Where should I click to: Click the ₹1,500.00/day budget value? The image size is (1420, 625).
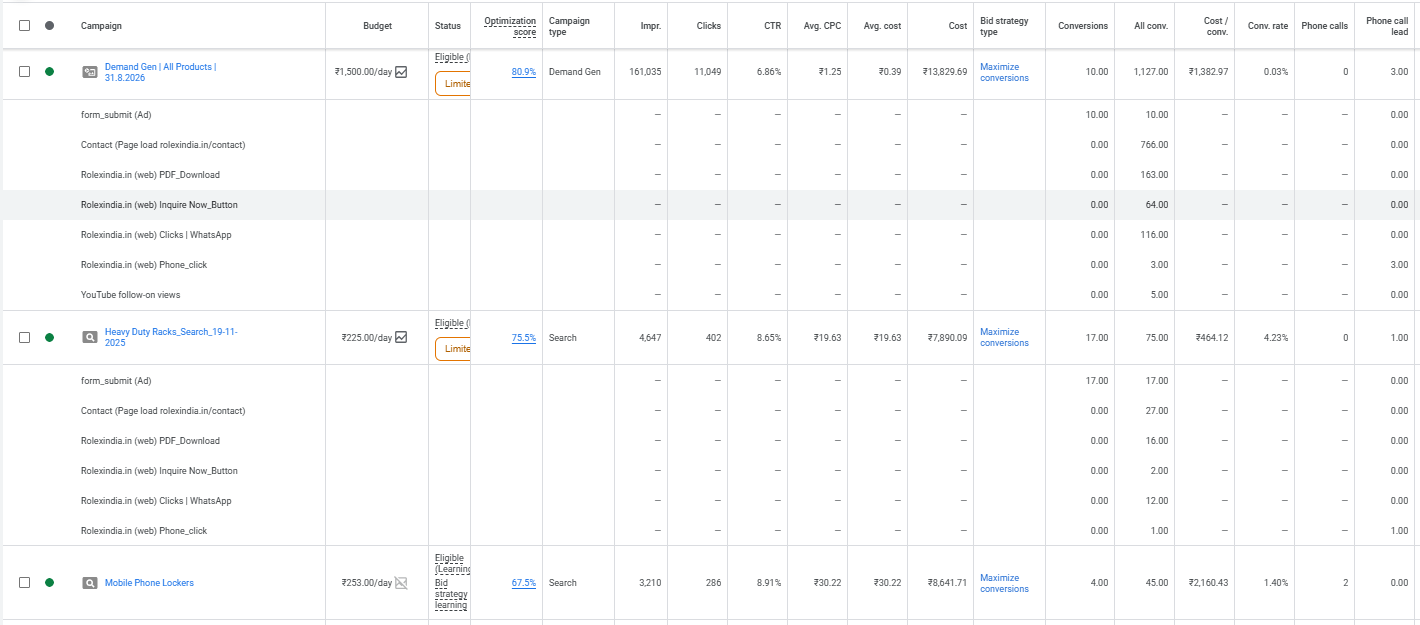tap(364, 72)
